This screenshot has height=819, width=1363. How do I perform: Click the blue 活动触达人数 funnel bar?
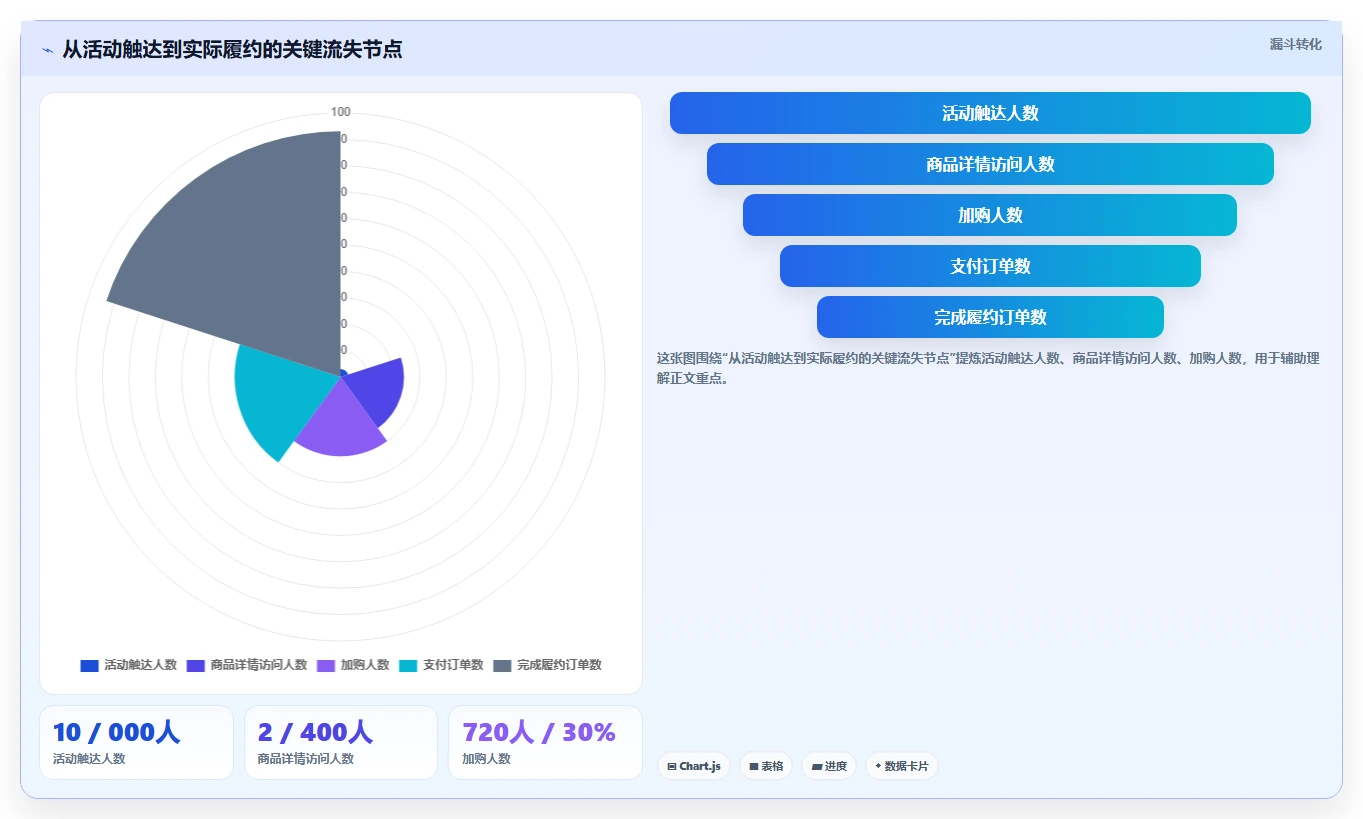coord(990,113)
